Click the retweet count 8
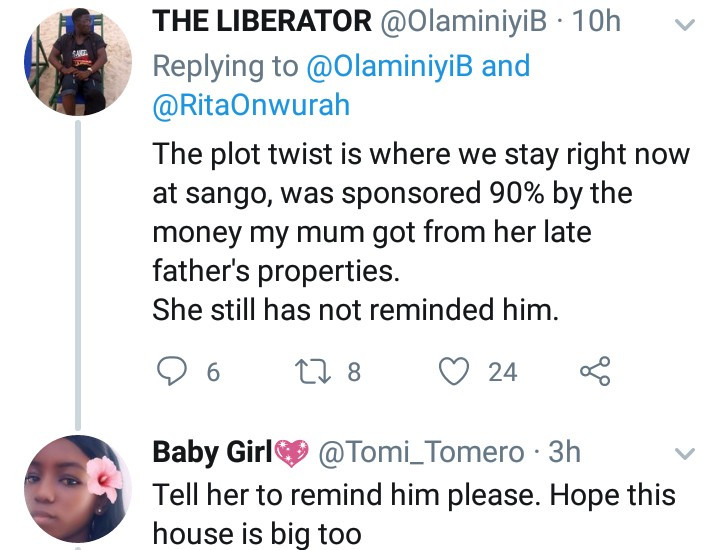Image resolution: width=720 pixels, height=550 pixels. click(353, 372)
